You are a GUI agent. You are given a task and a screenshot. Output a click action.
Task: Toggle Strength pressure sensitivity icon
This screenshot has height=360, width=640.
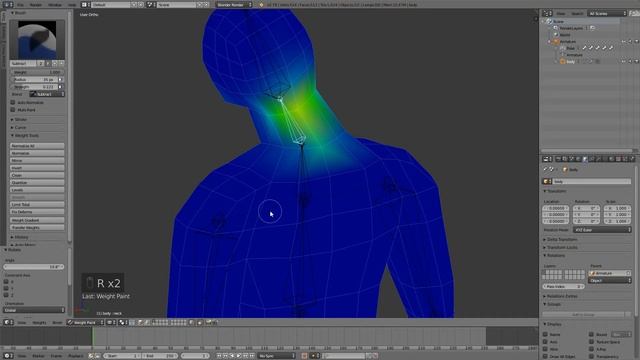[60, 87]
